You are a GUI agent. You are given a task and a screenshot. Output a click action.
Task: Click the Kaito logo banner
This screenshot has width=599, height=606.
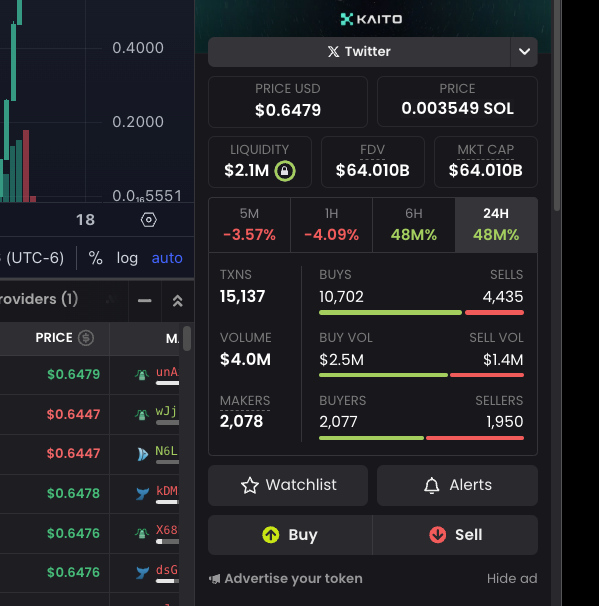click(371, 19)
